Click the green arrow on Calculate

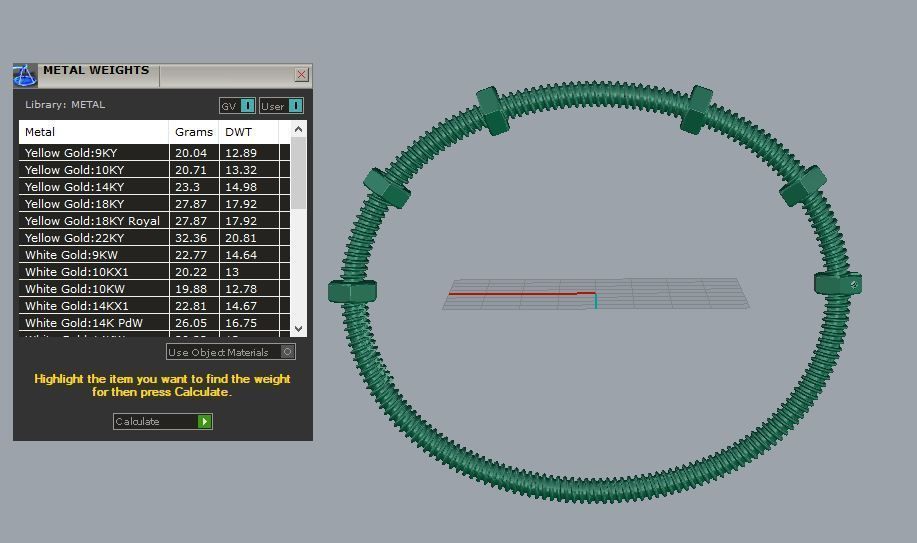204,421
